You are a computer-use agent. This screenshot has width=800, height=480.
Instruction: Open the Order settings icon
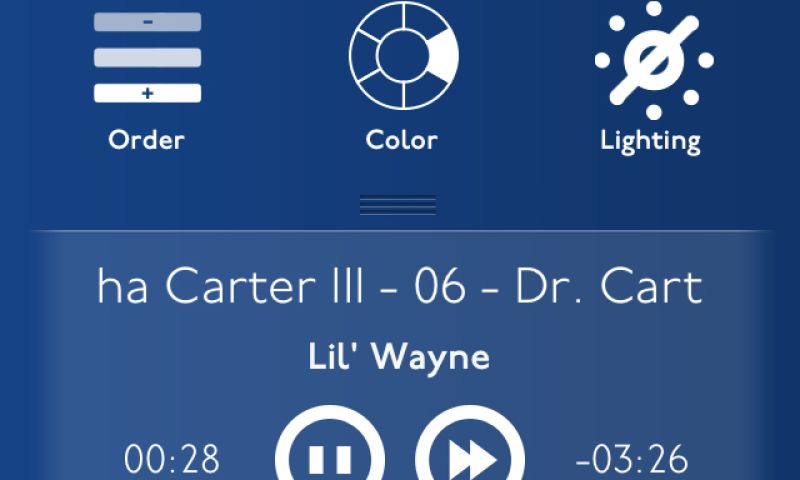[147, 58]
